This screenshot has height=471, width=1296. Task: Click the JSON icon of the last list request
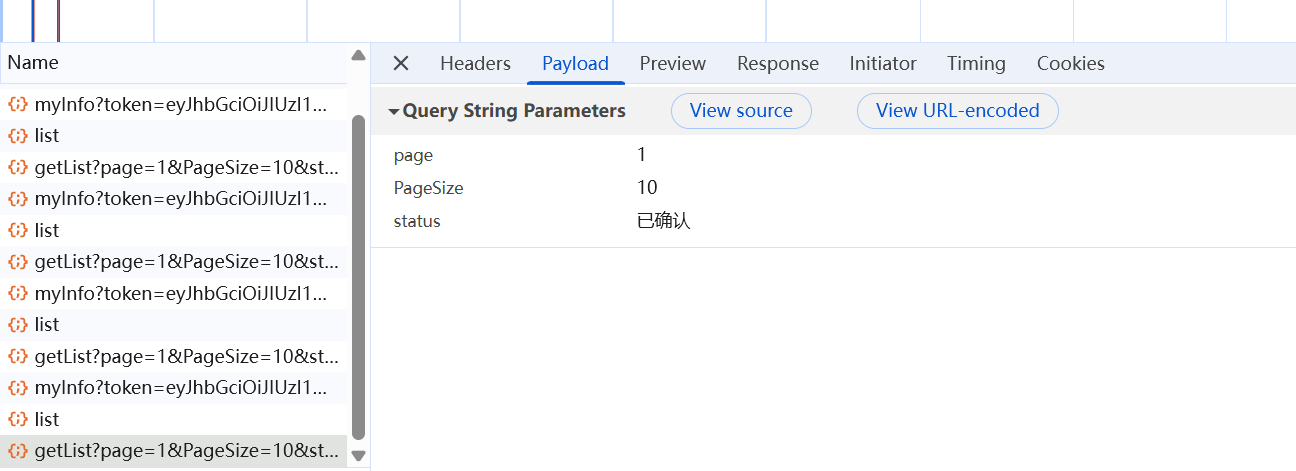[17, 419]
